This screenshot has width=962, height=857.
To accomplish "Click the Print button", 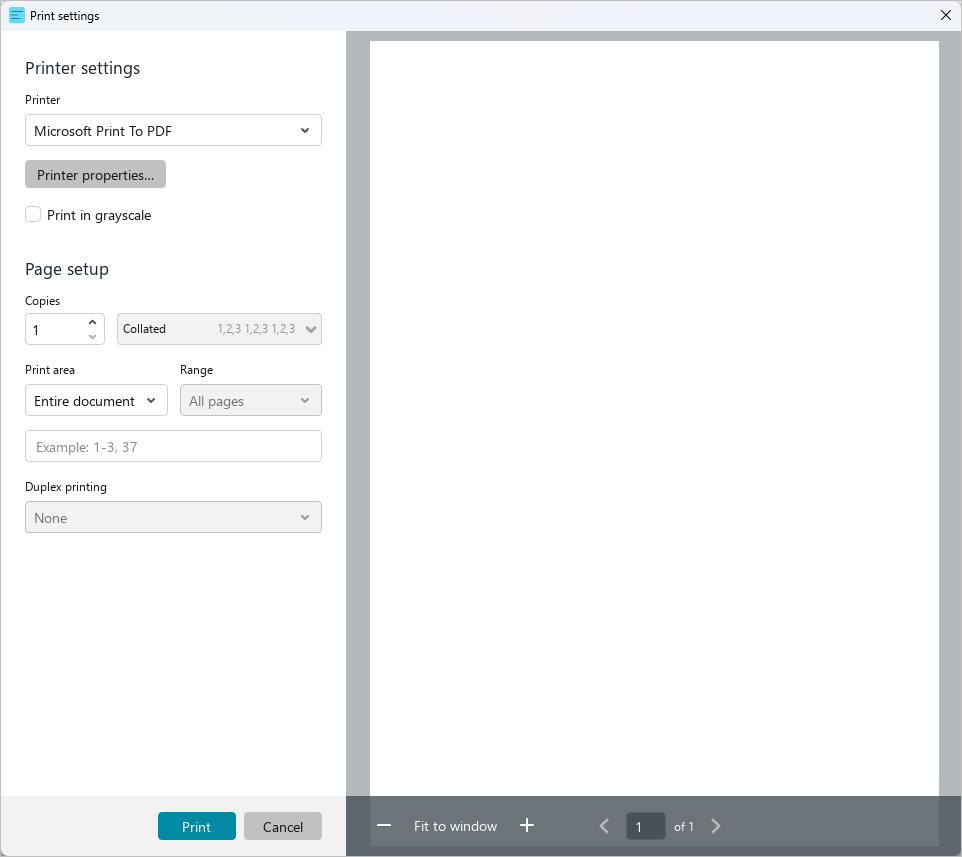I will 196,826.
